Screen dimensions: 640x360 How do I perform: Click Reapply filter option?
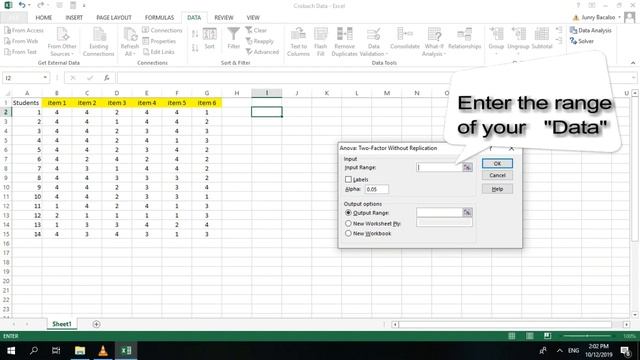(x=260, y=41)
